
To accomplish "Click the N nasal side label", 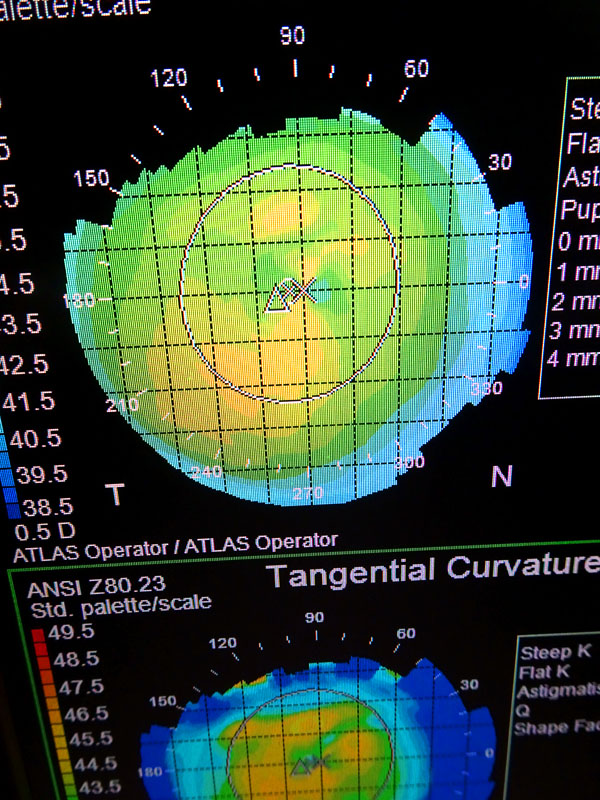I will 501,476.
